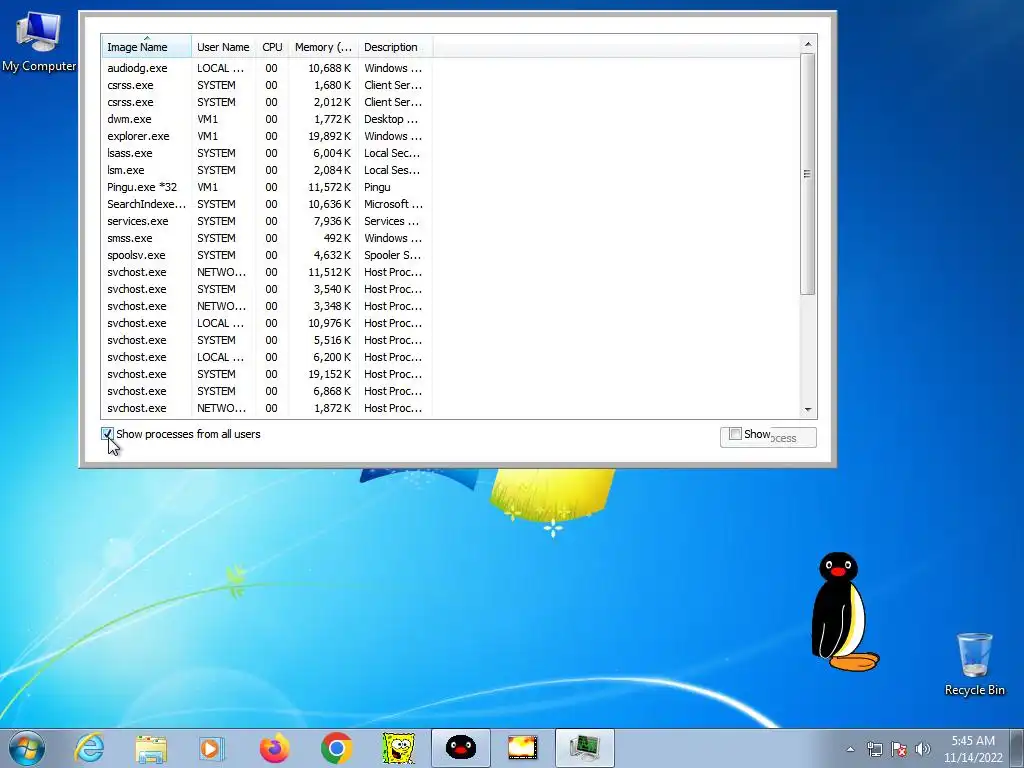1024x768 pixels.
Task: Select the explorer.exe process
Action: pyautogui.click(x=266, y=136)
